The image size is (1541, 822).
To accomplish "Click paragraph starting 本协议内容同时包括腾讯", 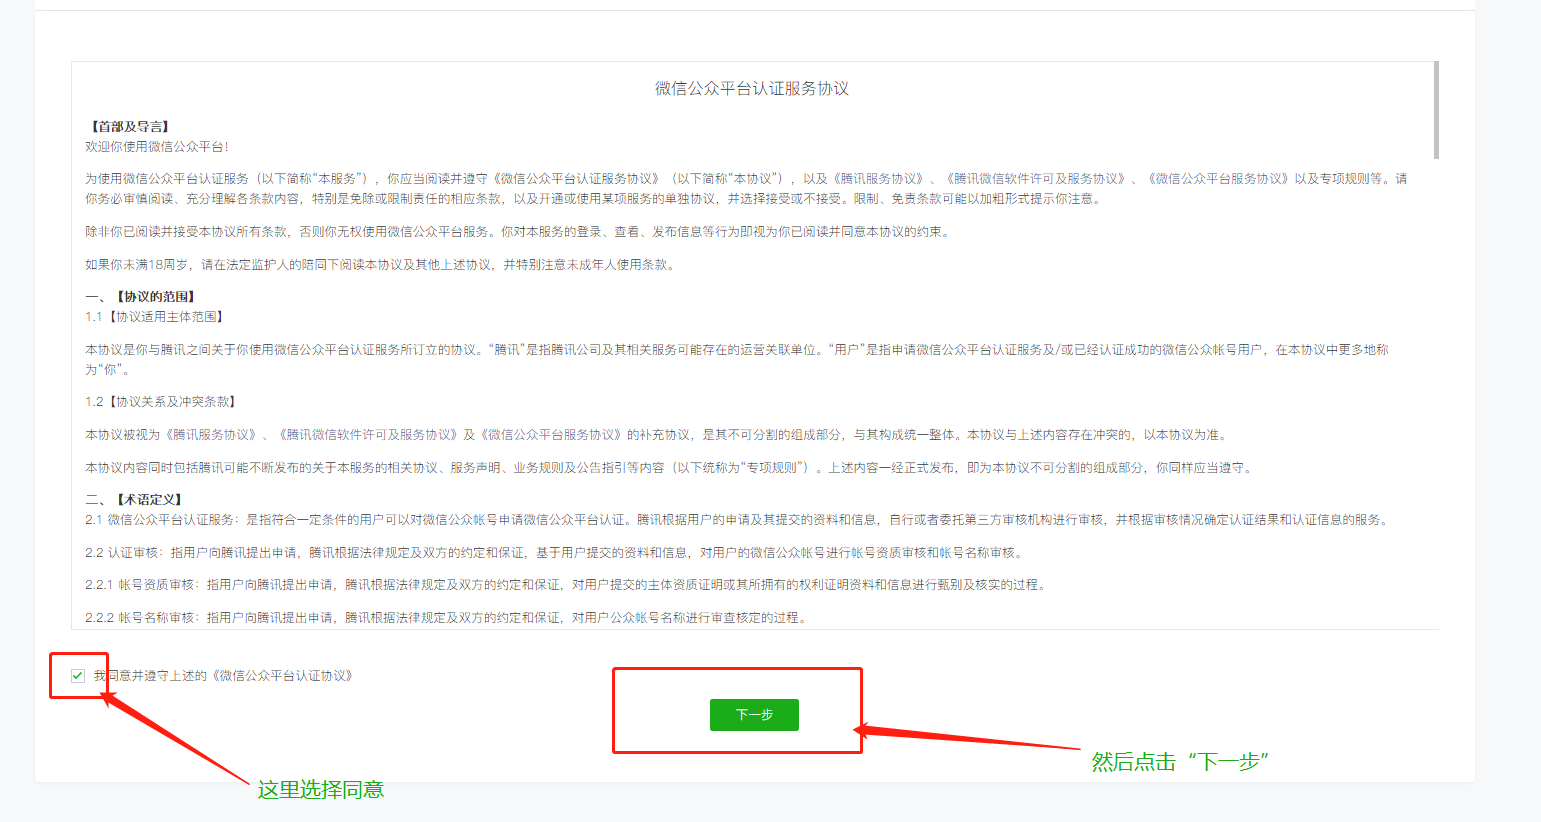I will click(669, 468).
